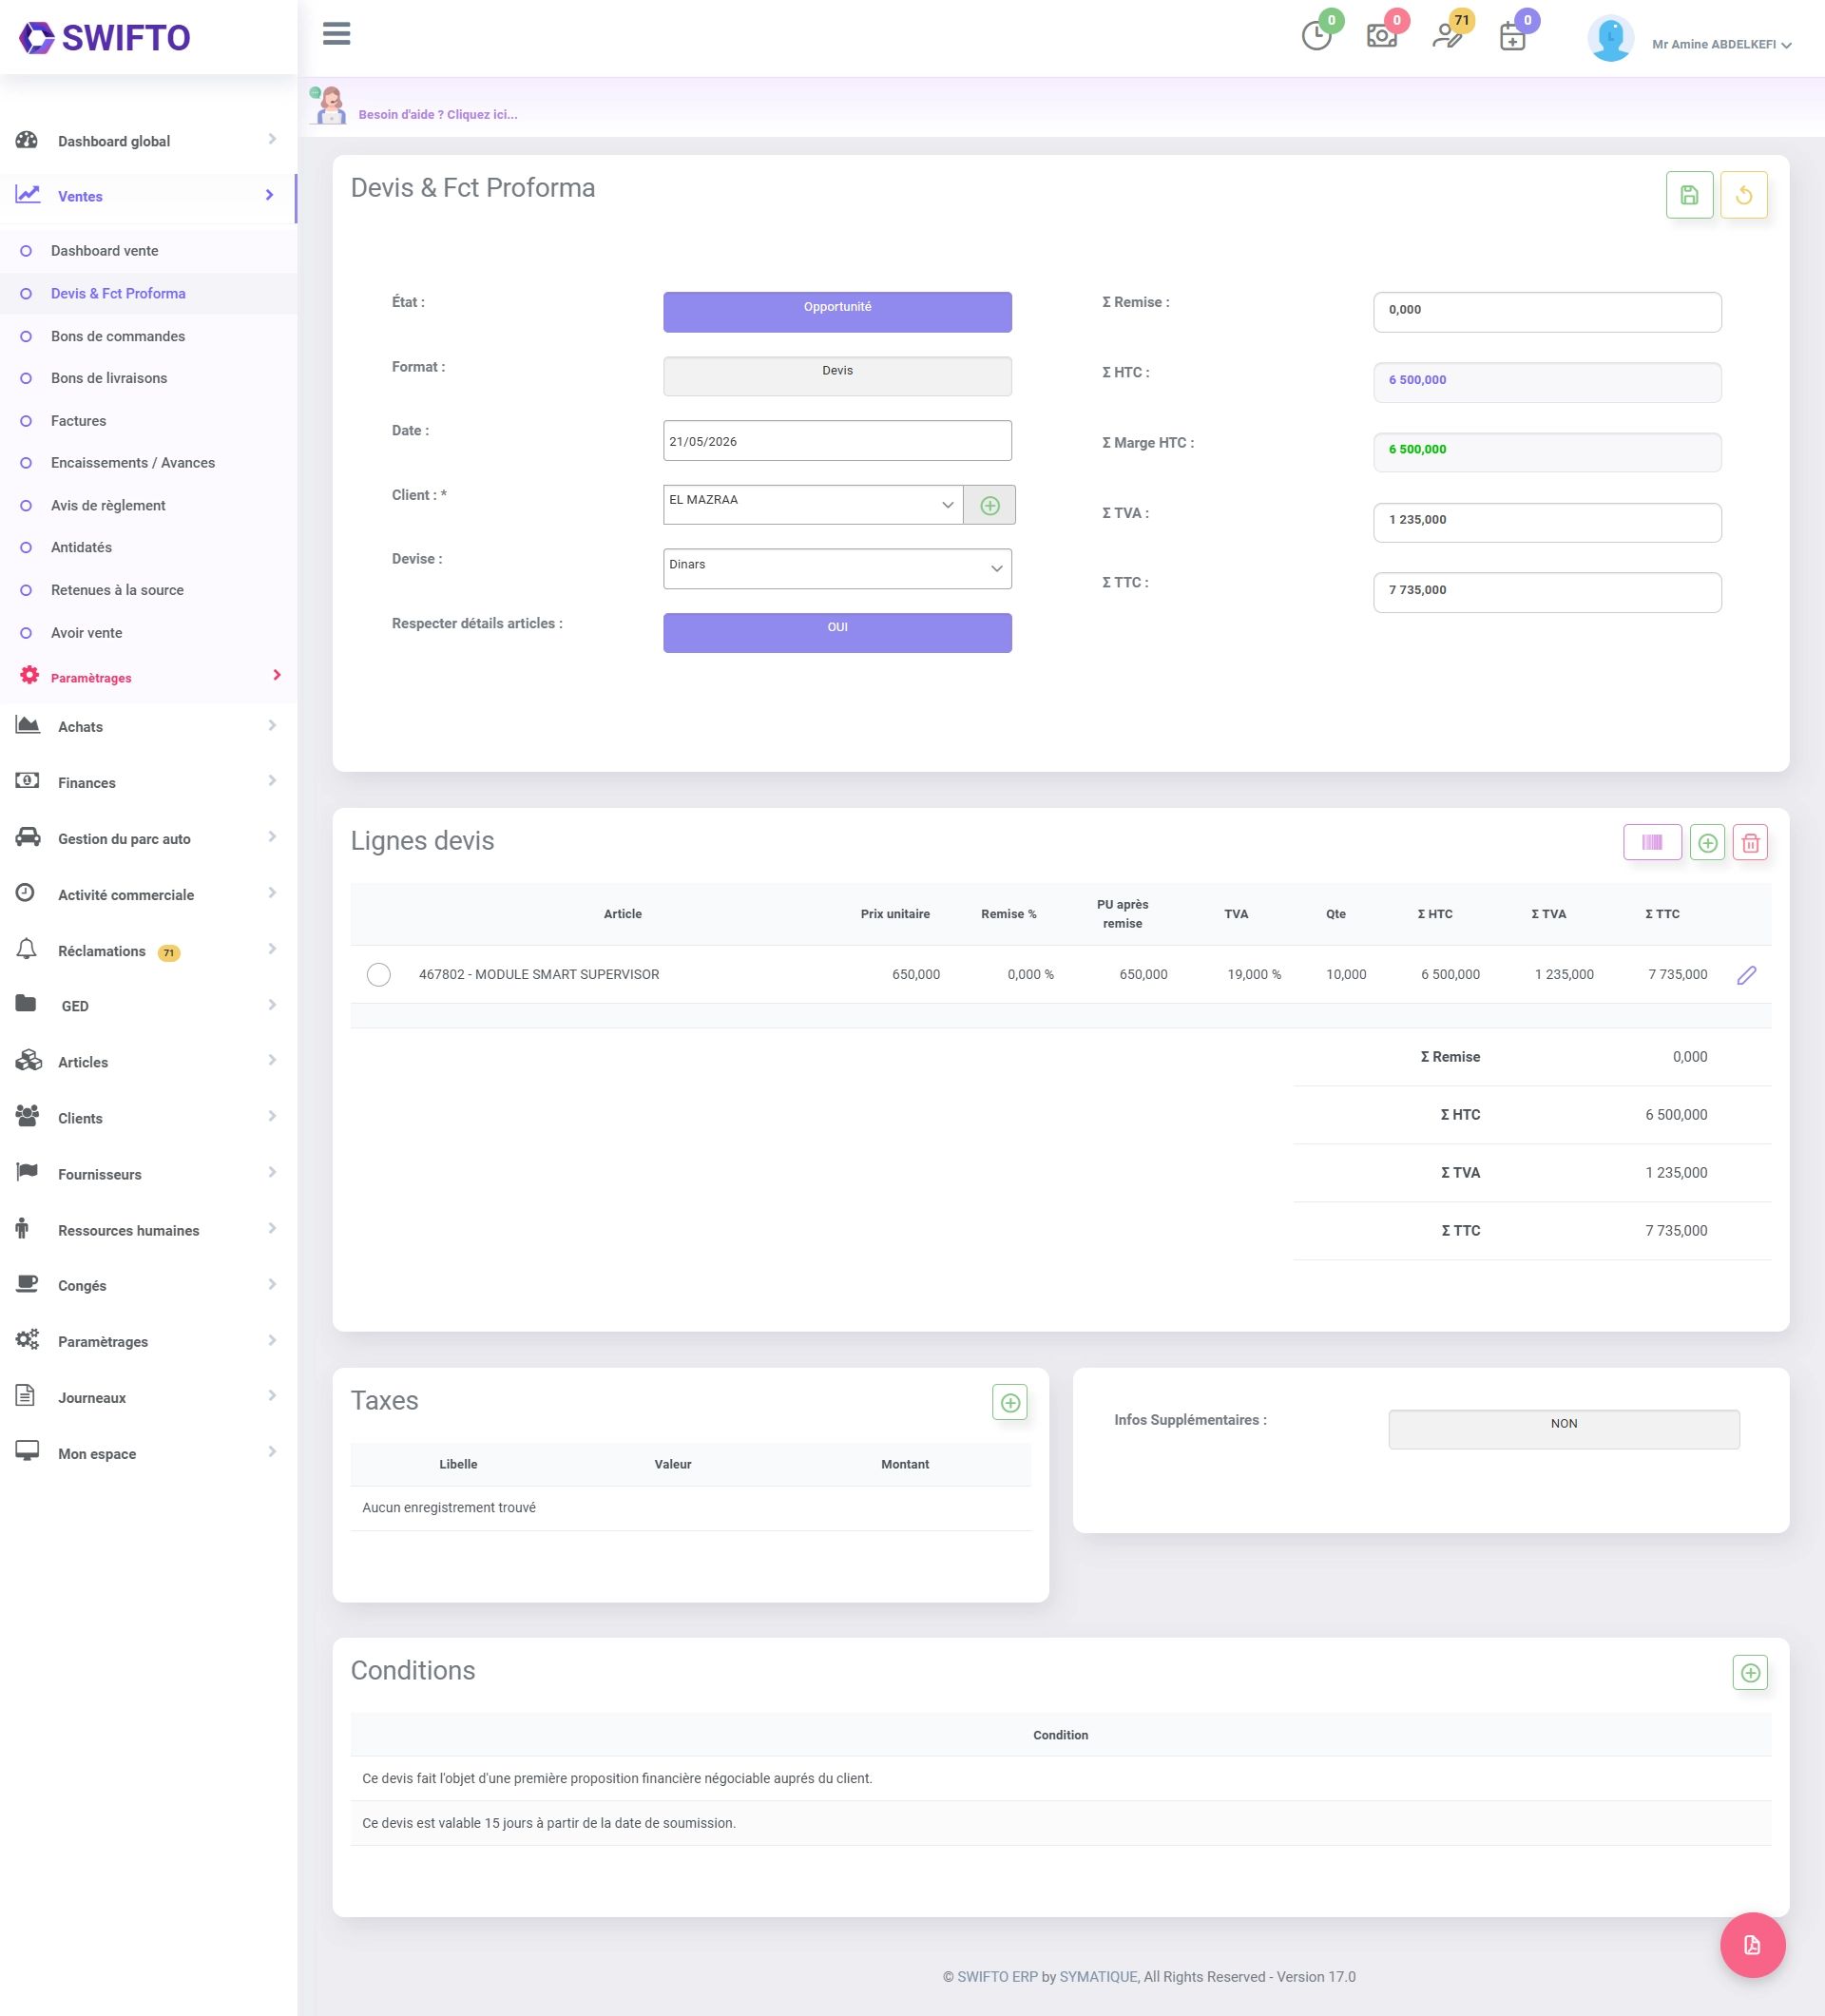The width and height of the screenshot is (1825, 2016).
Task: Select the radio button for article 467802
Action: tap(378, 975)
